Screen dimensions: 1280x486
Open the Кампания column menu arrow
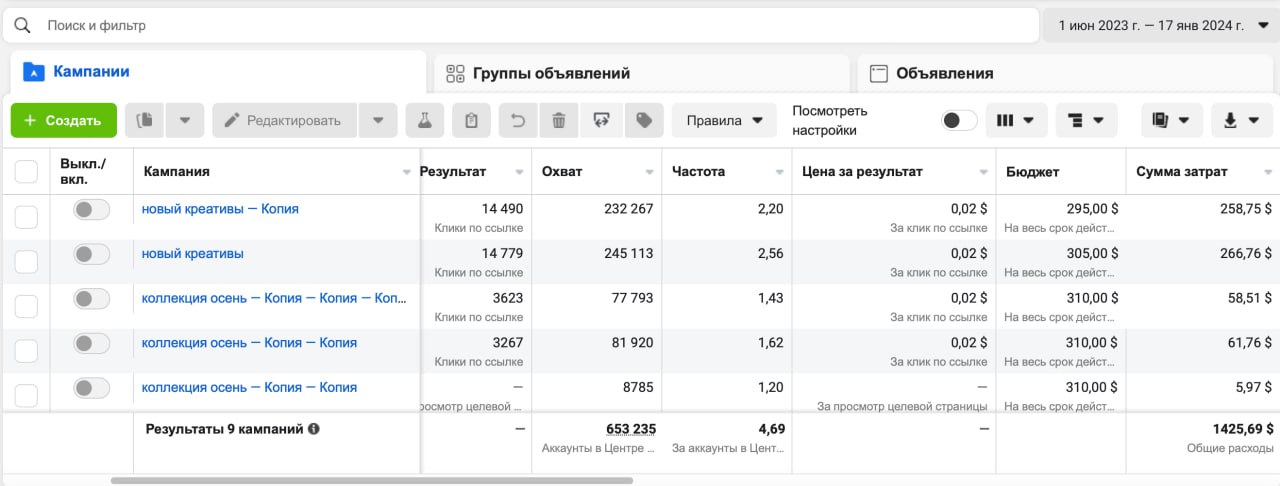click(x=407, y=172)
